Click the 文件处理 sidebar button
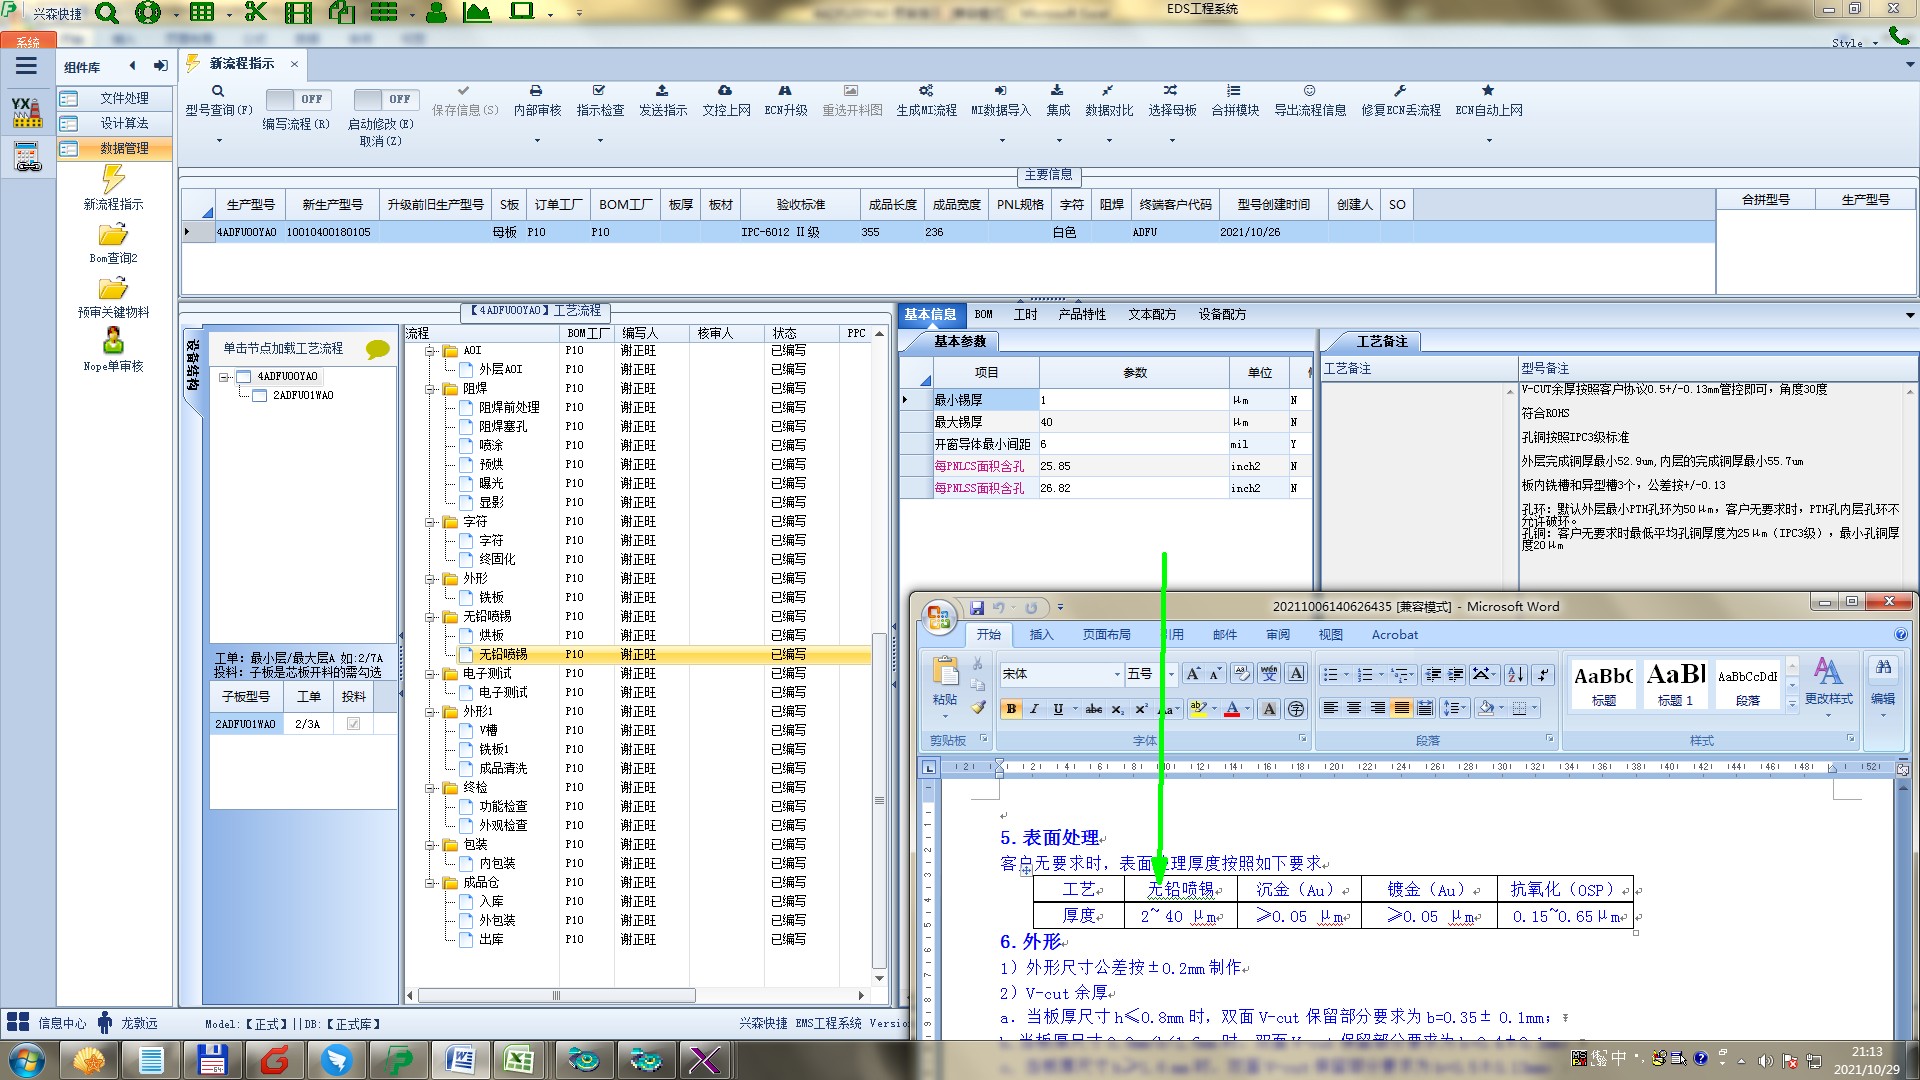Viewport: 1920px width, 1080px height. coord(114,98)
